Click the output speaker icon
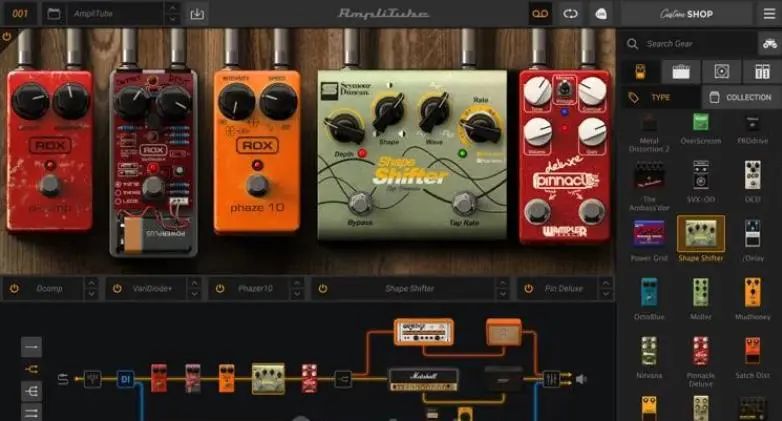Viewport: 782px width, 421px height. pos(582,379)
